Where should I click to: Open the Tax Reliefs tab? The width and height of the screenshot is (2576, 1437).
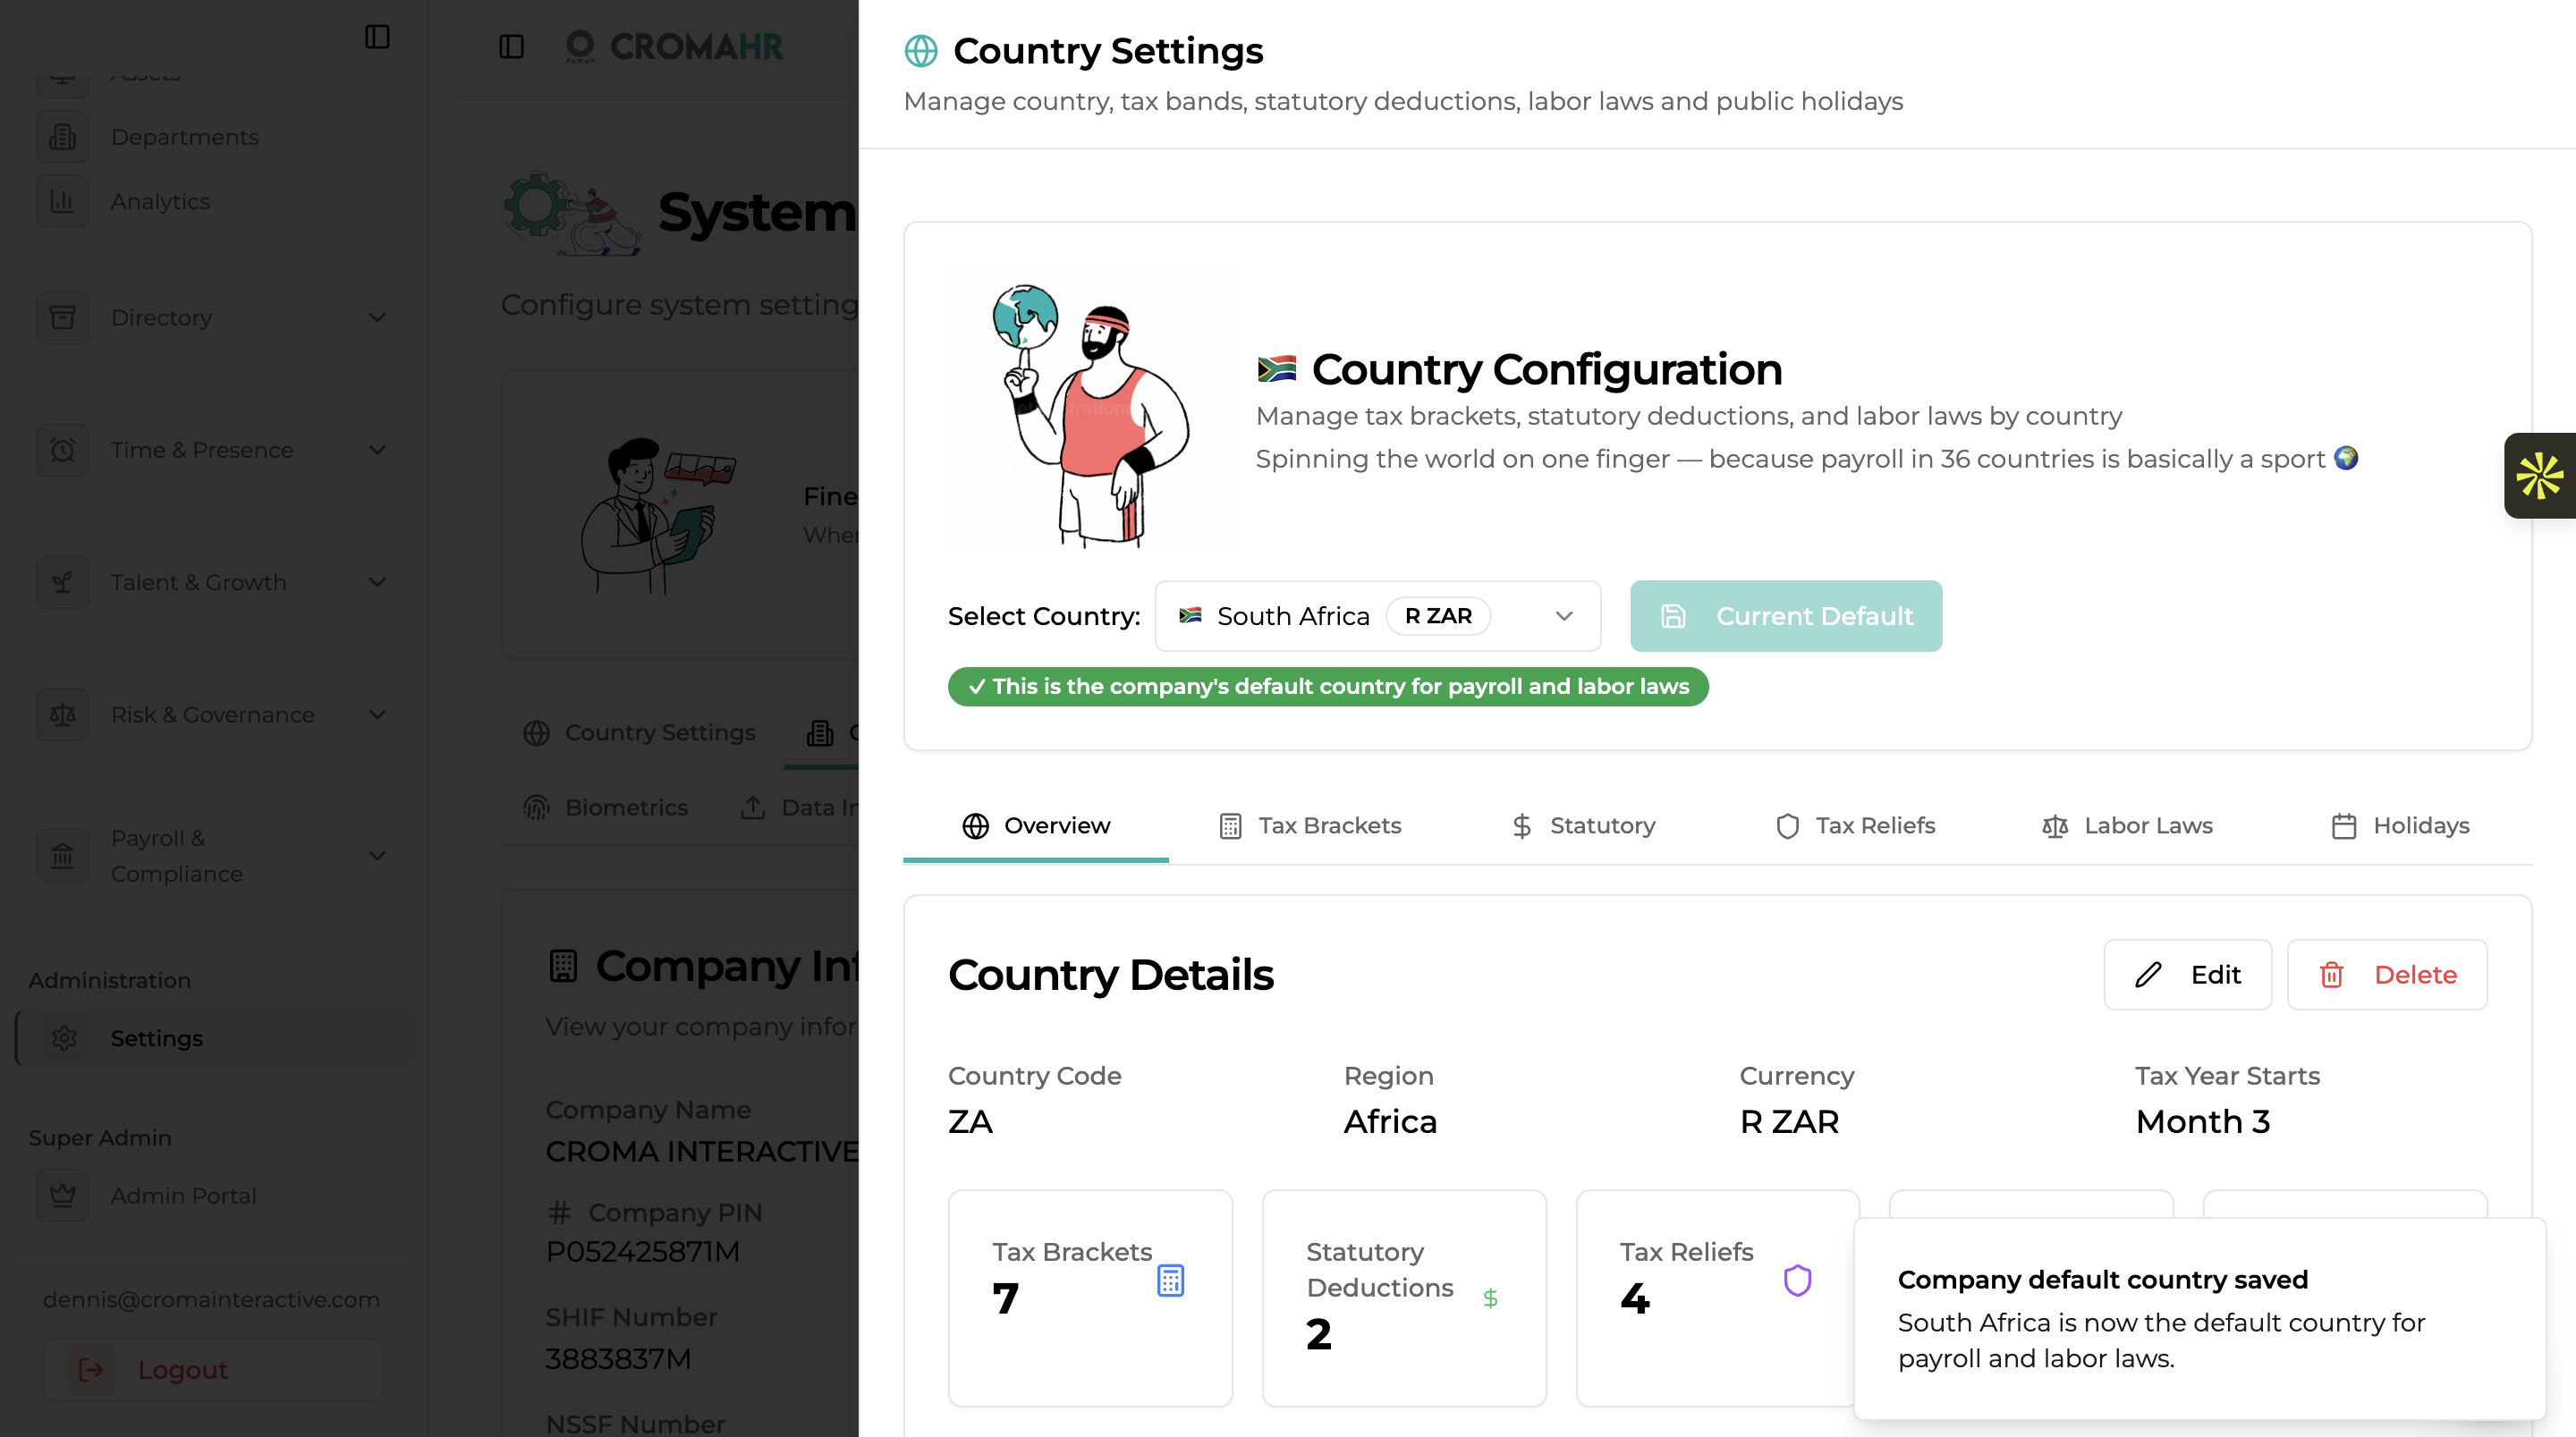click(1855, 825)
